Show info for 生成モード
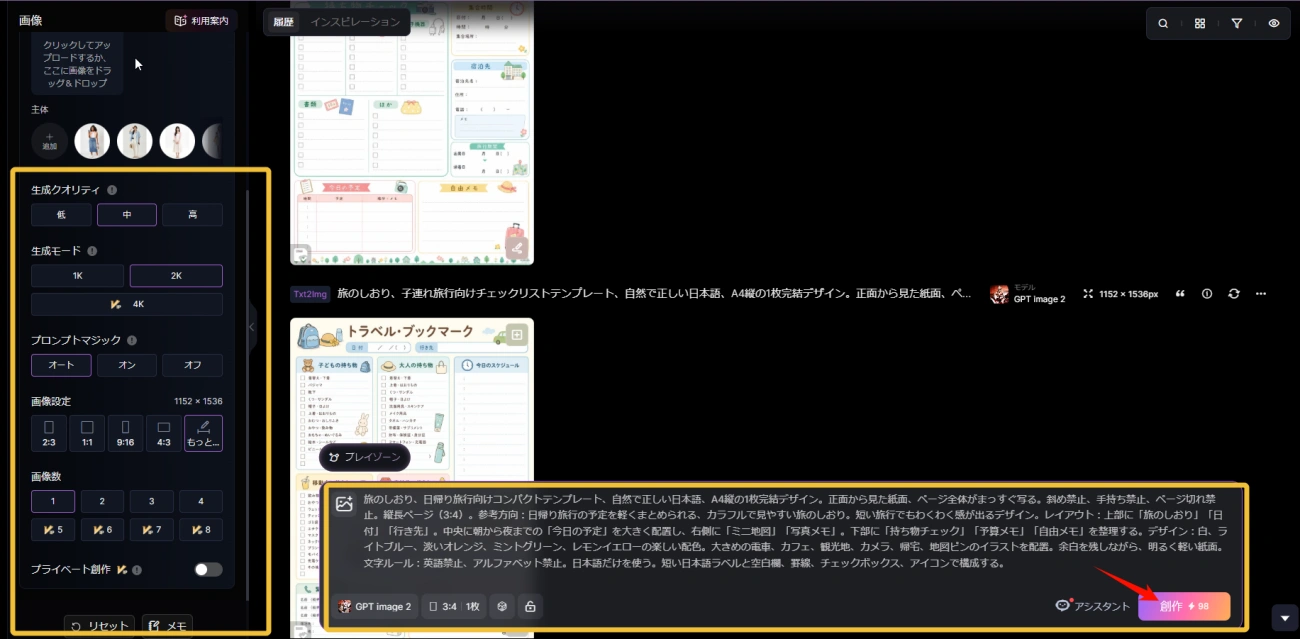Image resolution: width=1300 pixels, height=639 pixels. [92, 251]
